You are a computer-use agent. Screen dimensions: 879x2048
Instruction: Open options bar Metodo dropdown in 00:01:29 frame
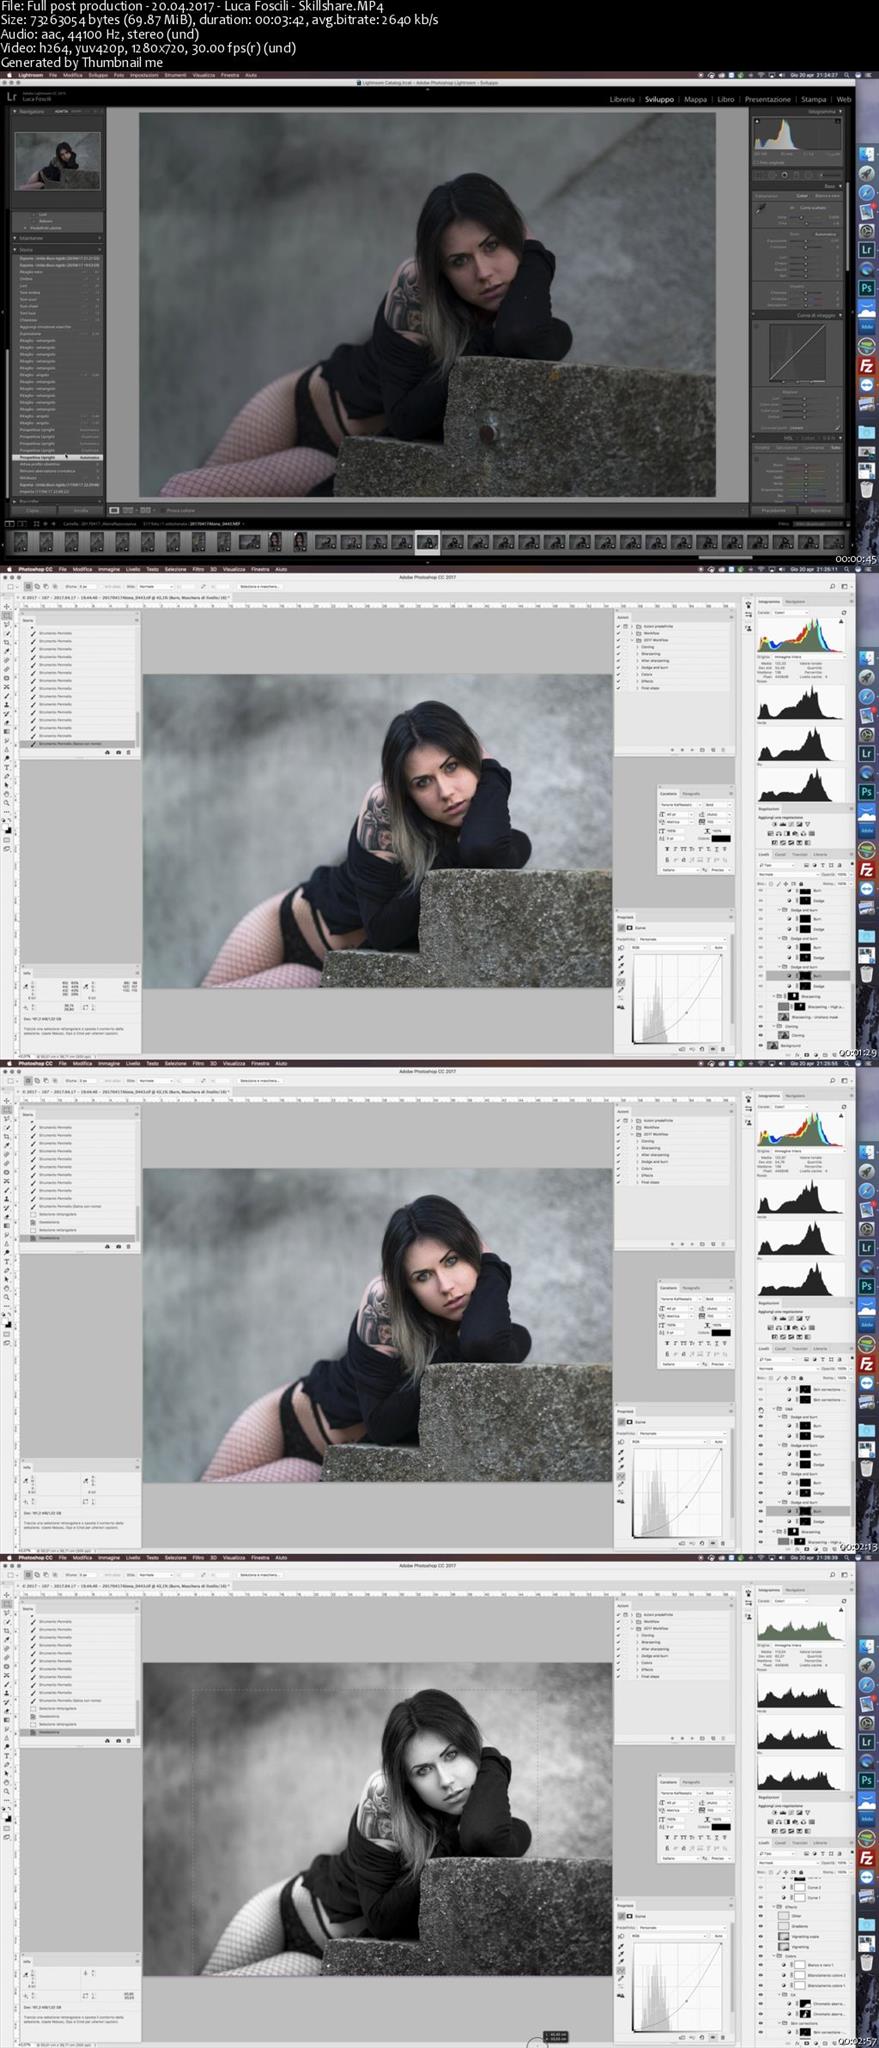click(x=156, y=586)
